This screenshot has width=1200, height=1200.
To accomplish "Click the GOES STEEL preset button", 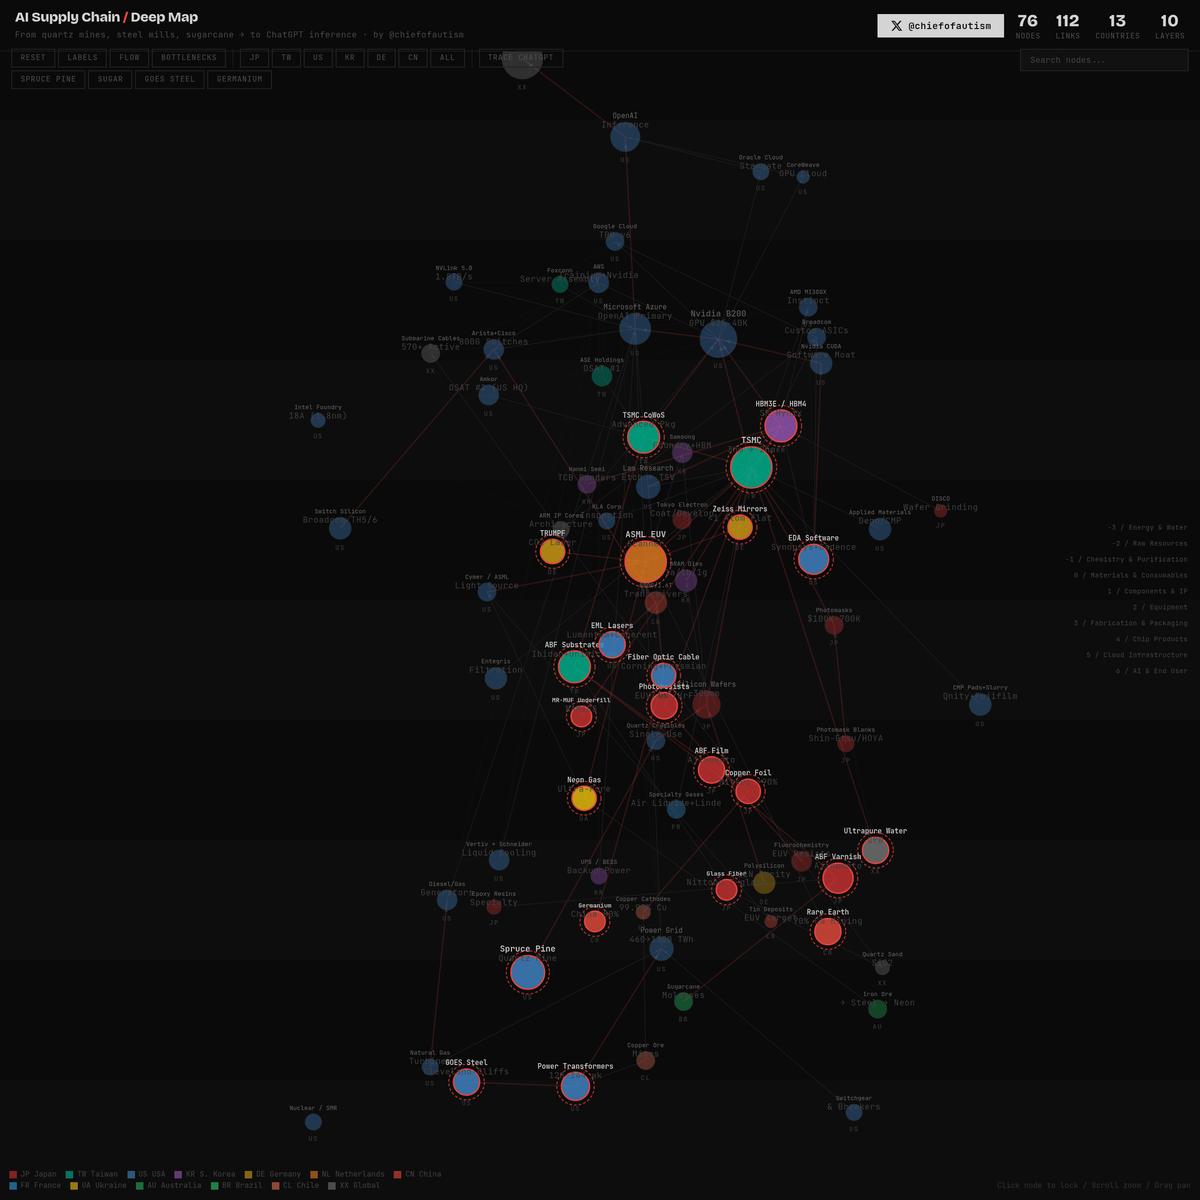I will pos(170,79).
